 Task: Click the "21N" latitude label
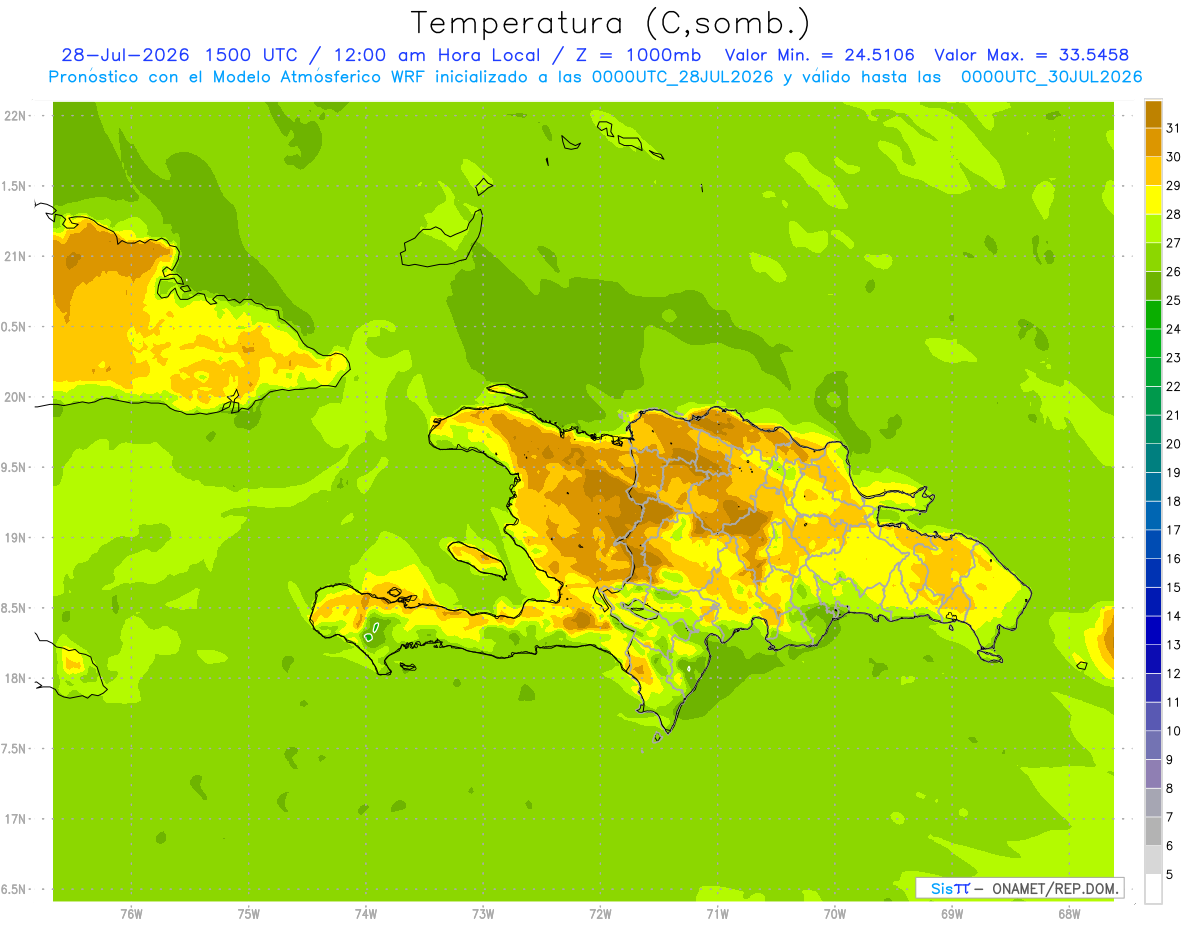click(14, 256)
